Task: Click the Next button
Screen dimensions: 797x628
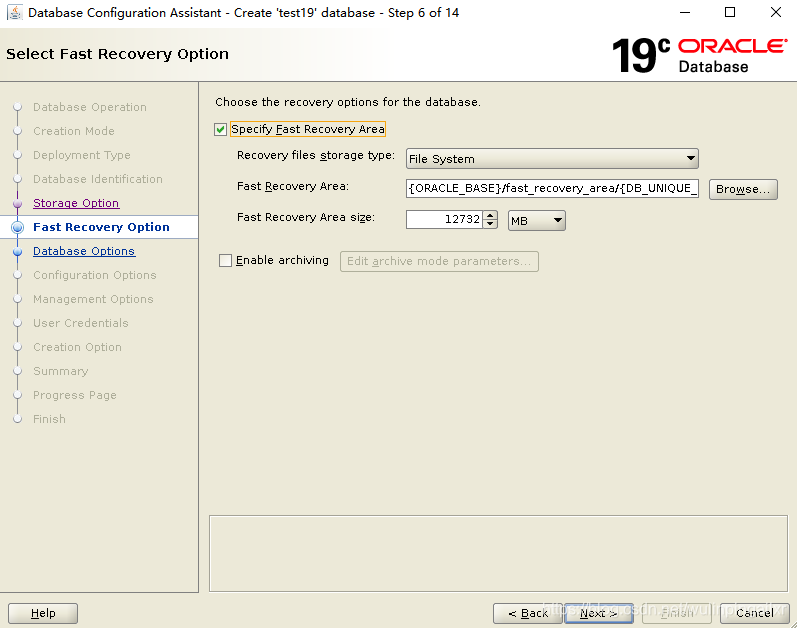Action: [598, 613]
